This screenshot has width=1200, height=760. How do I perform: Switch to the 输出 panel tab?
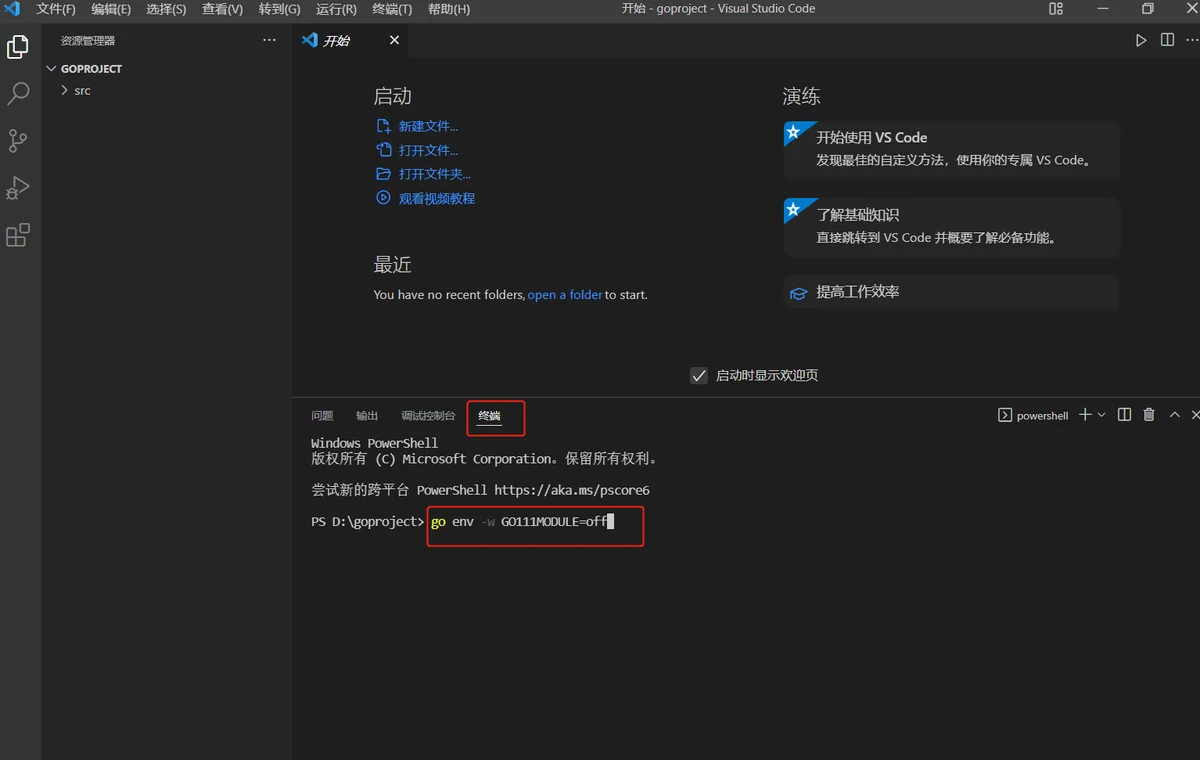pos(367,416)
